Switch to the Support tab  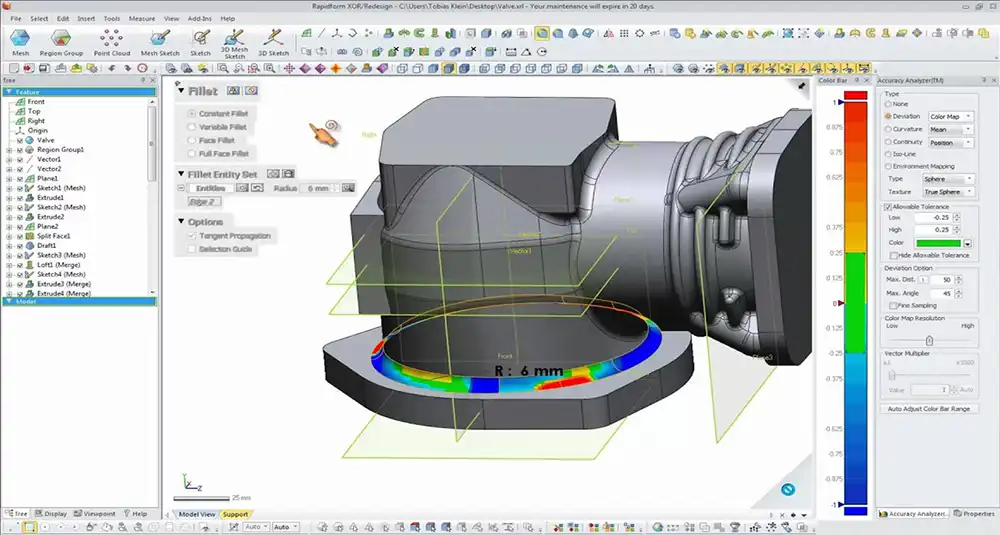[x=235, y=514]
